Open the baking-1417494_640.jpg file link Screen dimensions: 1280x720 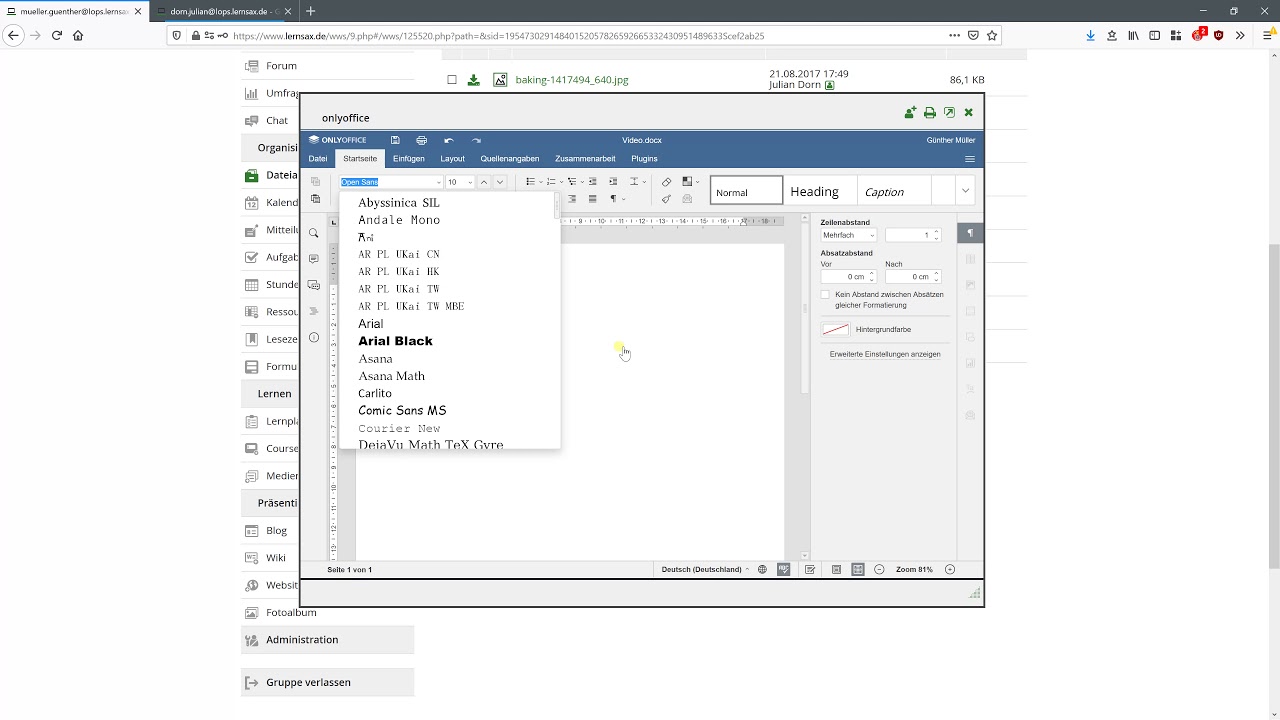pyautogui.click(x=572, y=80)
